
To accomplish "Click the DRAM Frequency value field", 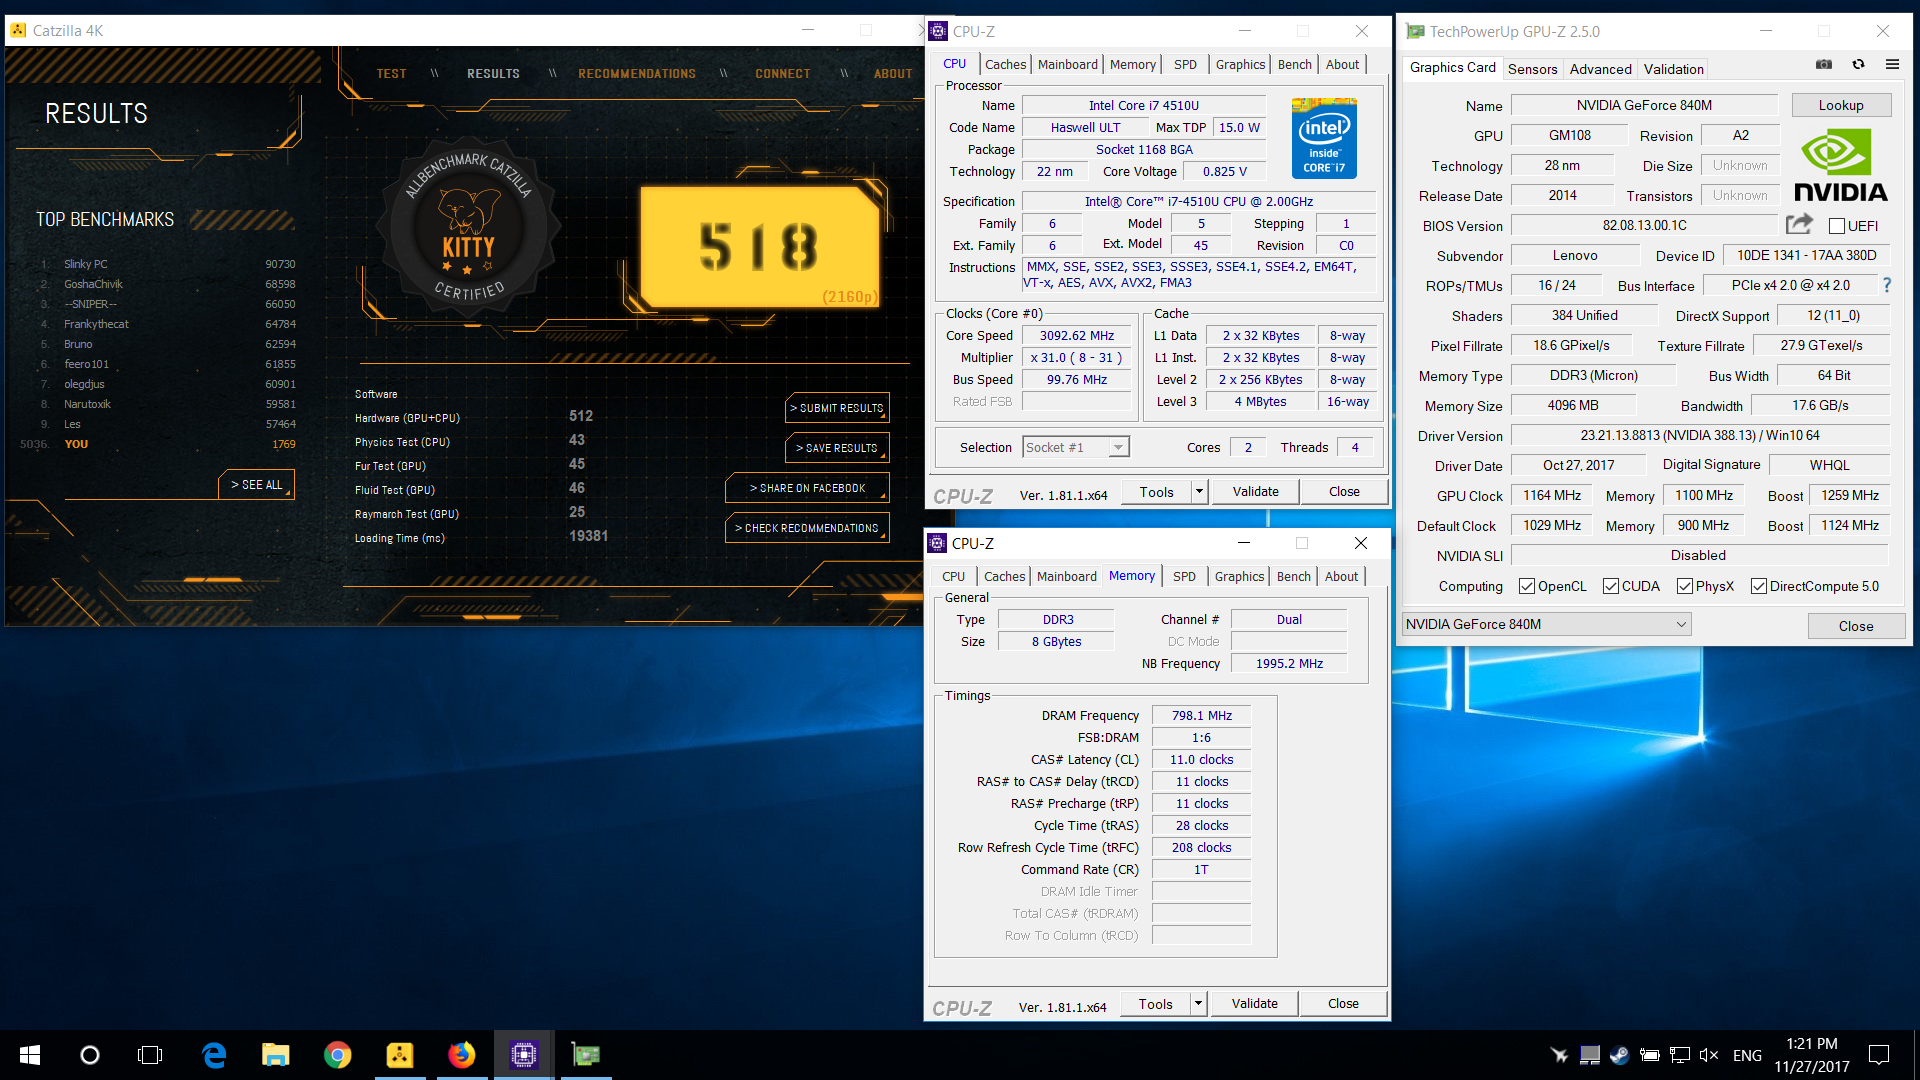I will [x=1201, y=715].
